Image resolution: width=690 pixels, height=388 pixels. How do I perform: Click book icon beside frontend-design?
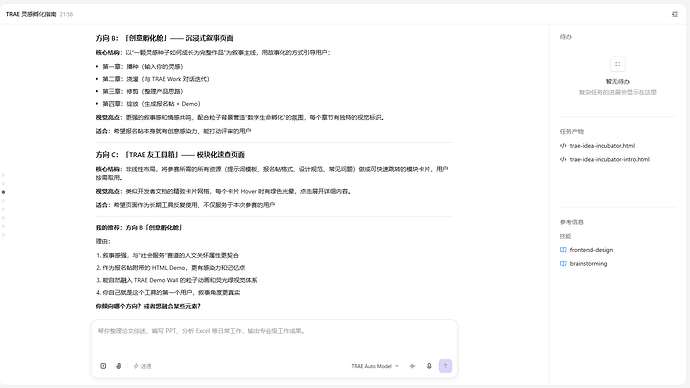click(x=563, y=250)
